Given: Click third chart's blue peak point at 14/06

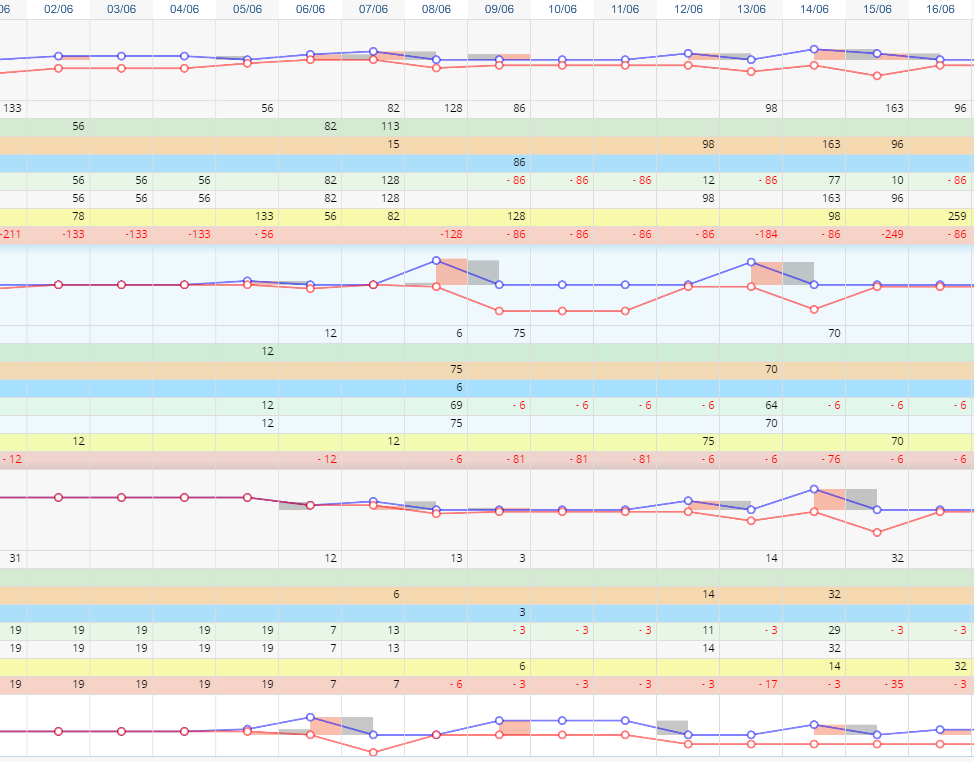Looking at the screenshot, I should (814, 489).
